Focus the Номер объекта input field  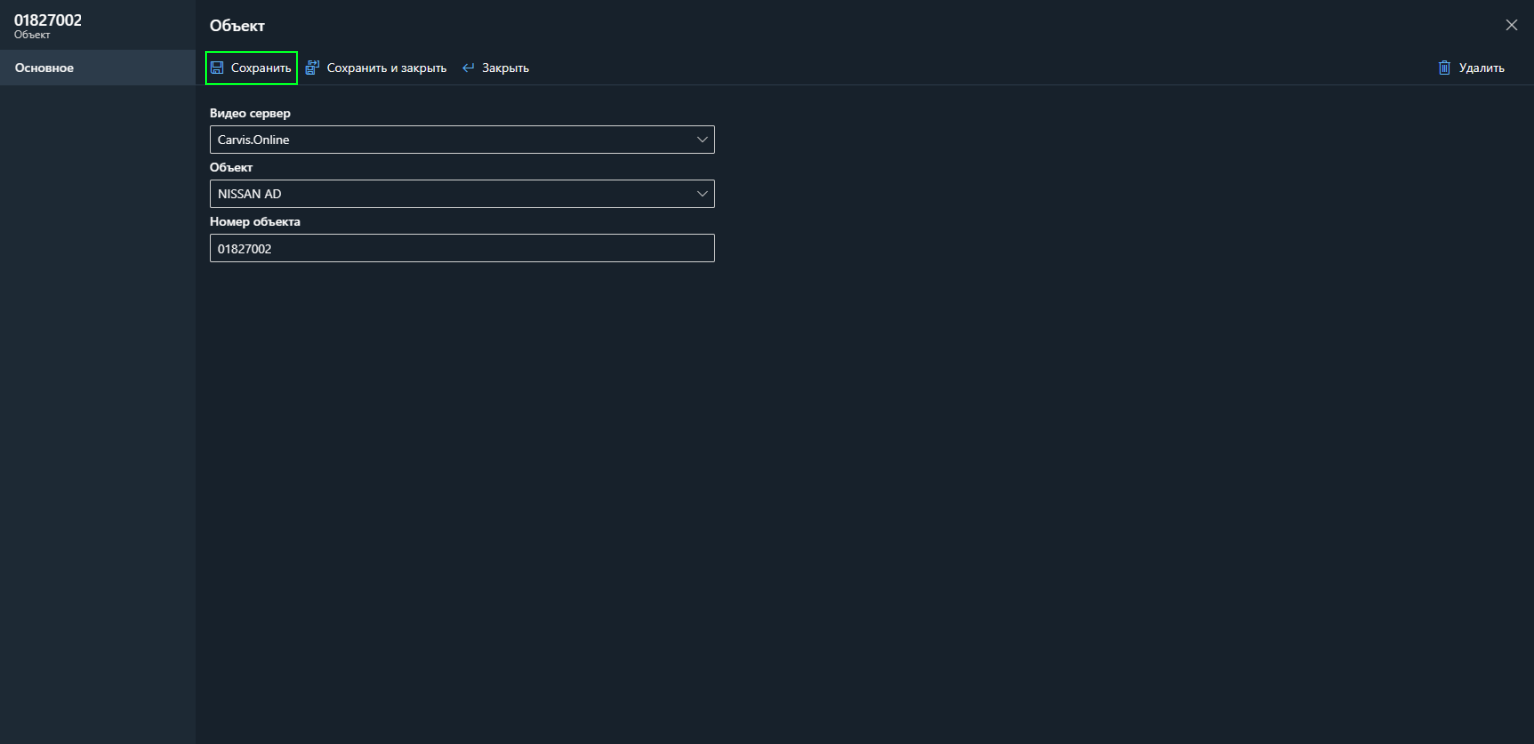pos(462,248)
